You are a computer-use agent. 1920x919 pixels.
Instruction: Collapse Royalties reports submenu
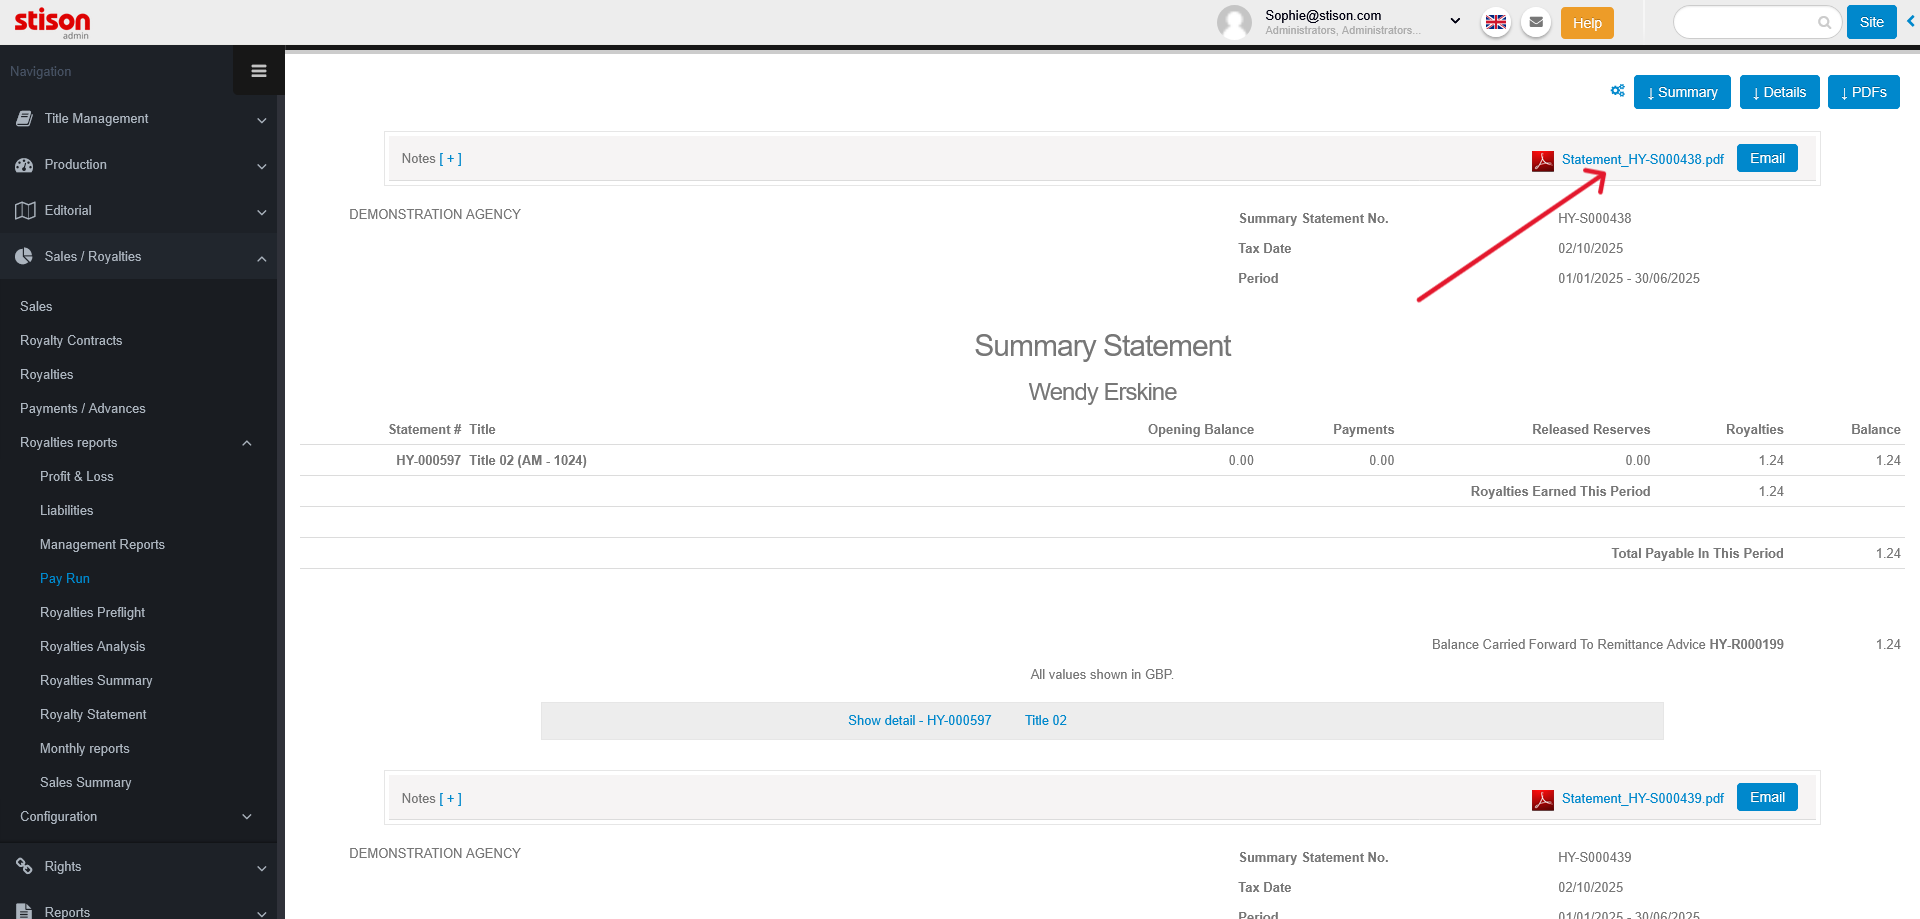[246, 443]
